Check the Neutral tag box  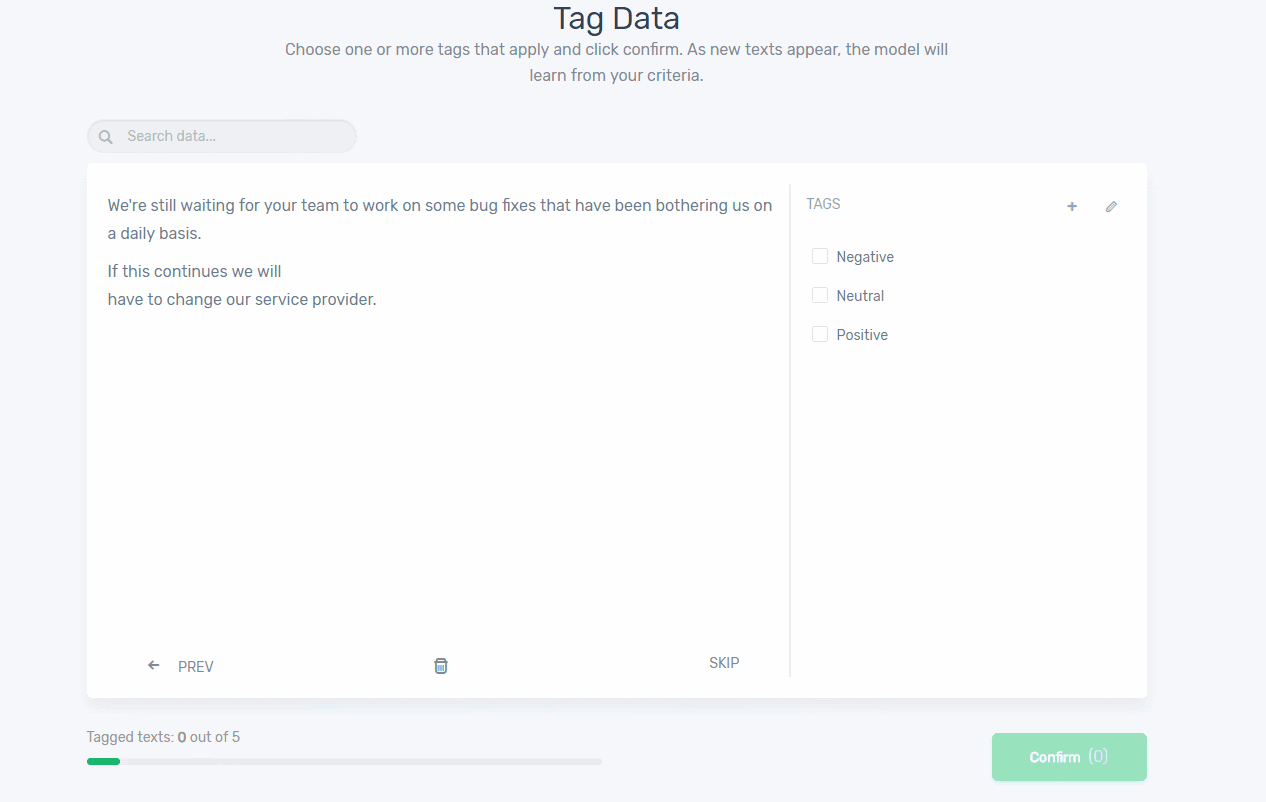[820, 296]
